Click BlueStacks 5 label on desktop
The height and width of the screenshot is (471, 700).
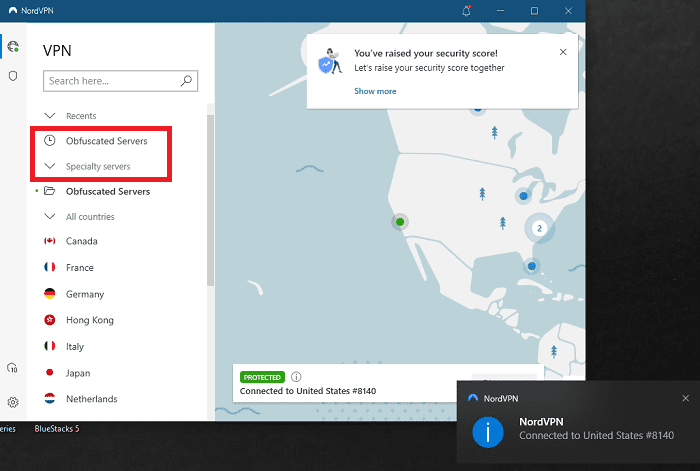pos(57,429)
